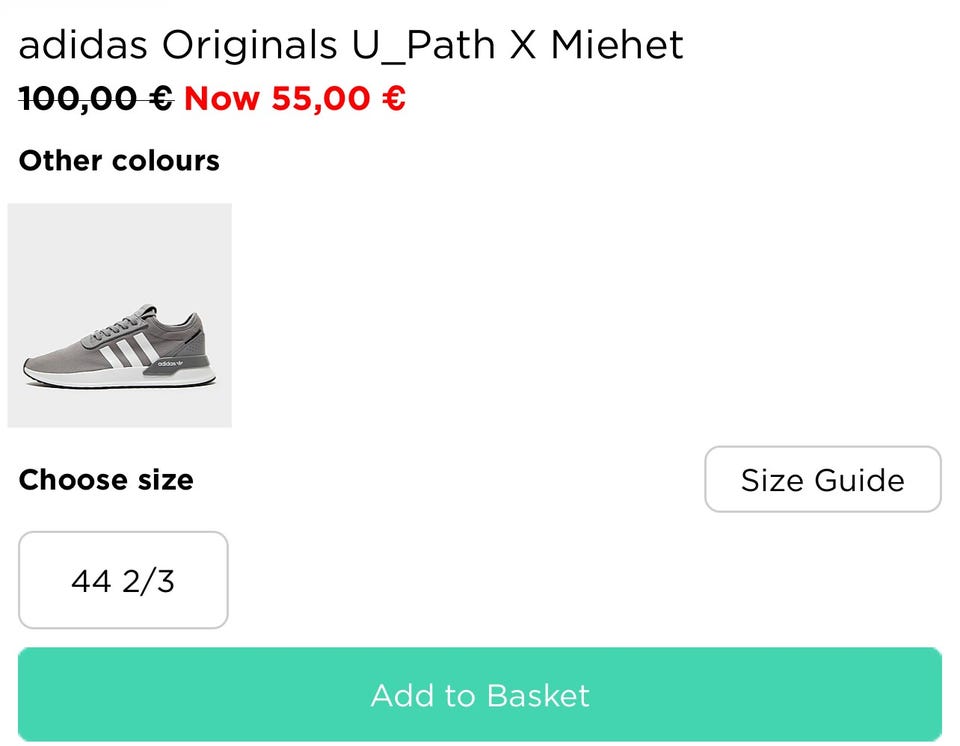Click the euro sign after 100,00

click(x=160, y=98)
